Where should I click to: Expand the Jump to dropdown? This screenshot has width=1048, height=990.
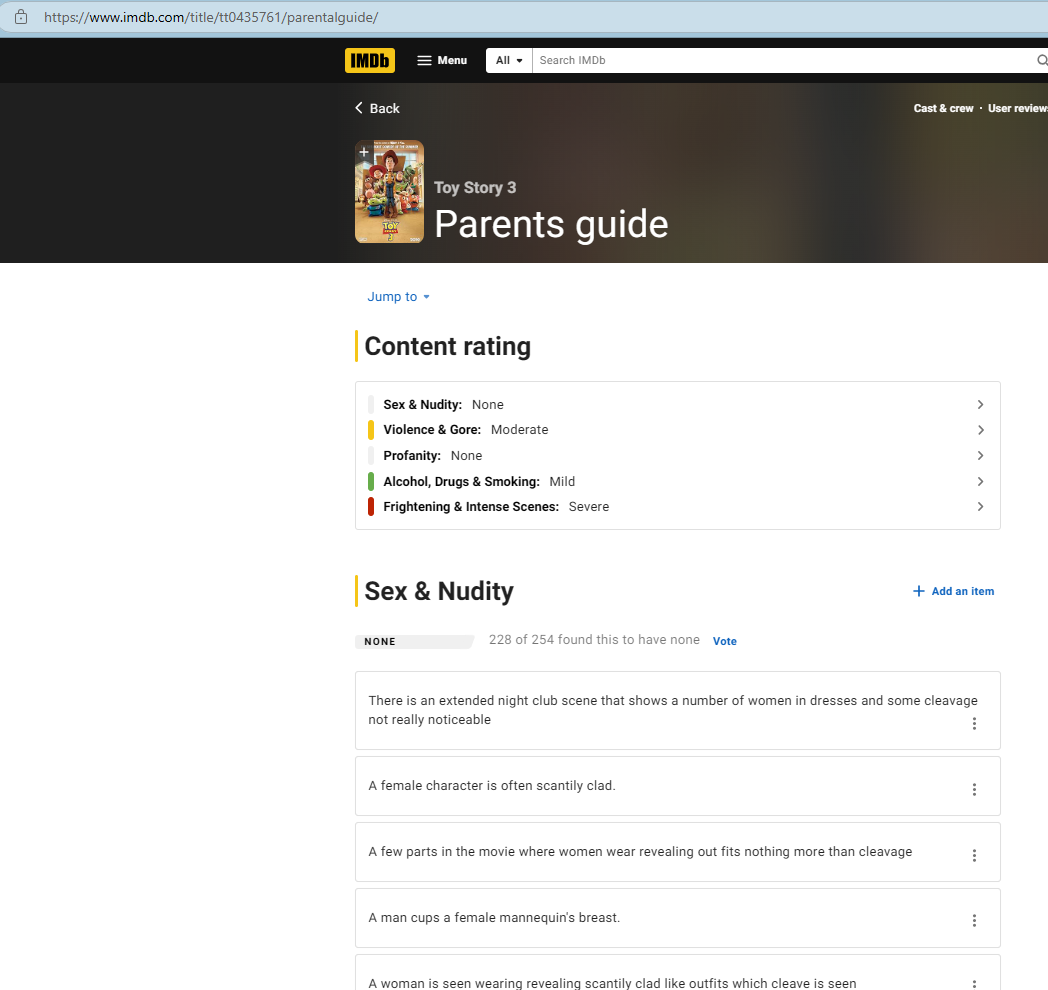coord(398,297)
